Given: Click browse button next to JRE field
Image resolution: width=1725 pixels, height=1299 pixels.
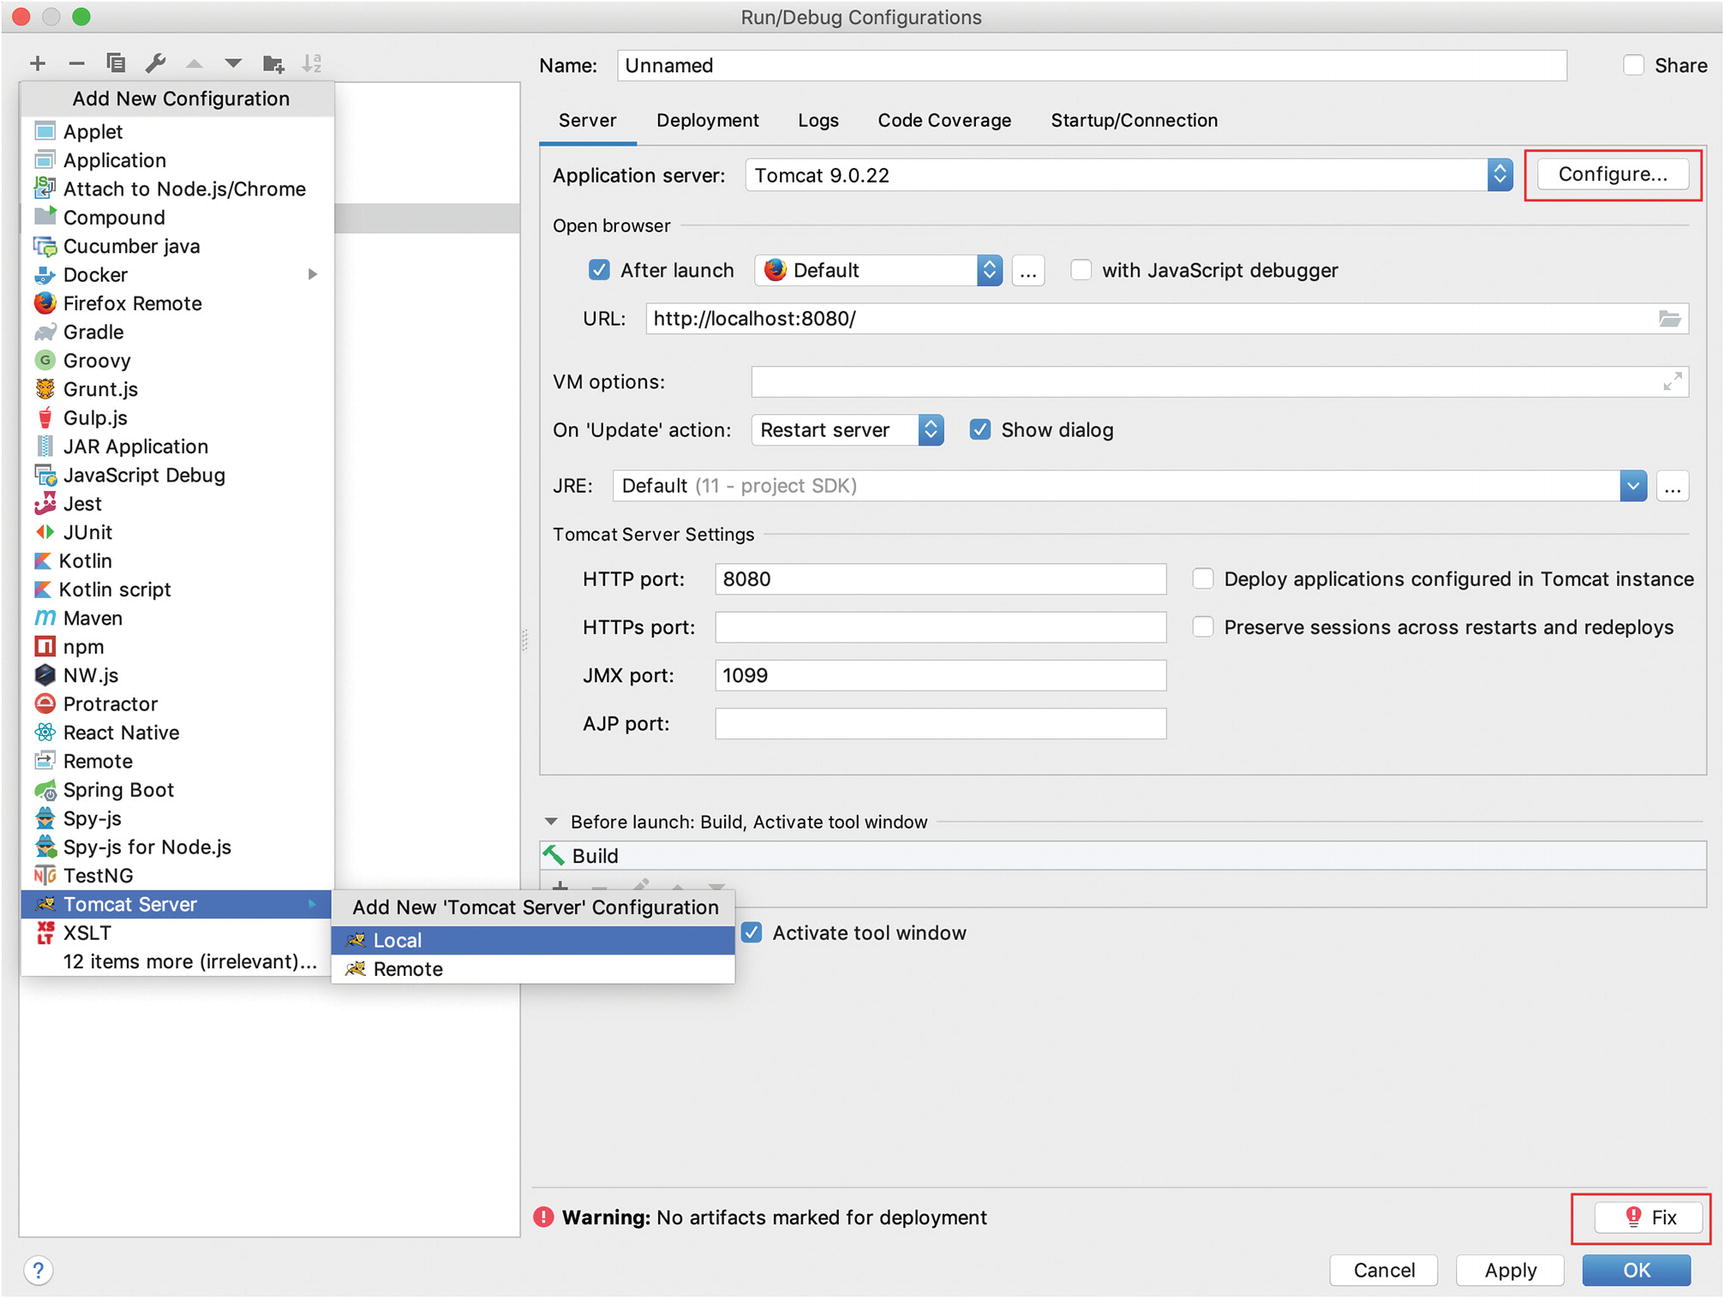Looking at the screenshot, I should pyautogui.click(x=1672, y=487).
